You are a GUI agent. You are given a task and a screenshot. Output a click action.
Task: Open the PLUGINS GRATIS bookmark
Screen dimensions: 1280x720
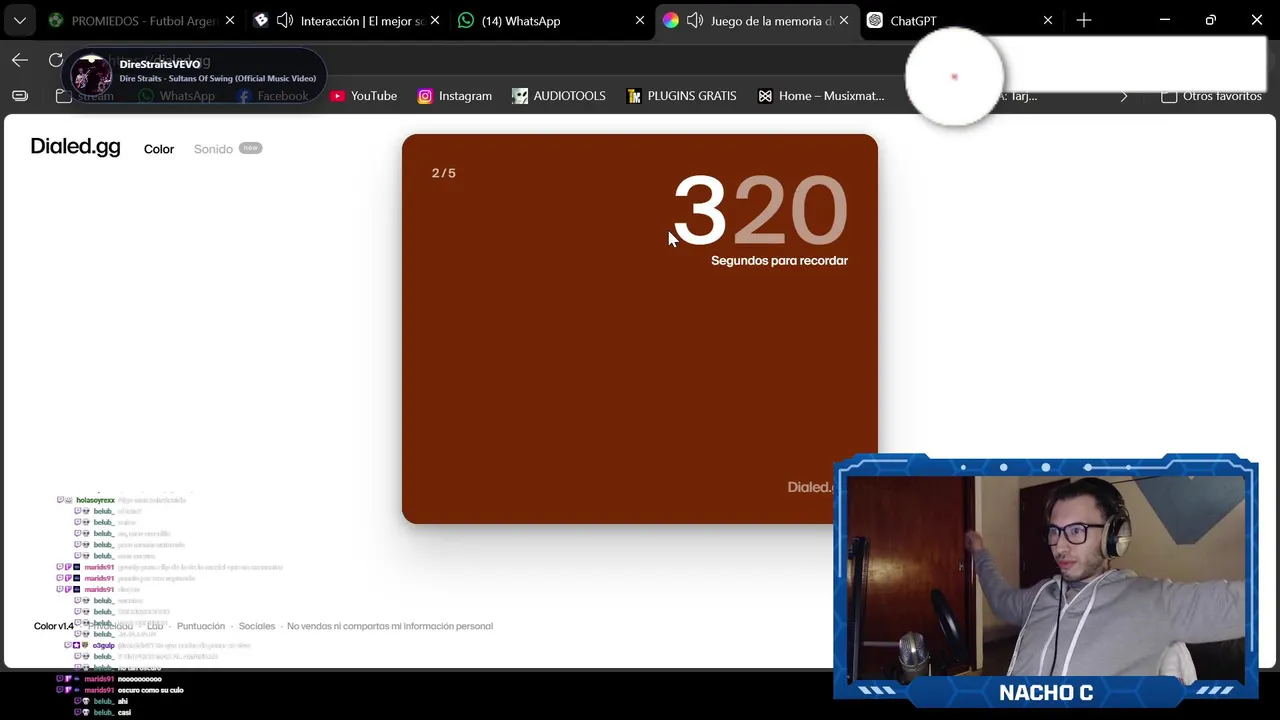682,96
